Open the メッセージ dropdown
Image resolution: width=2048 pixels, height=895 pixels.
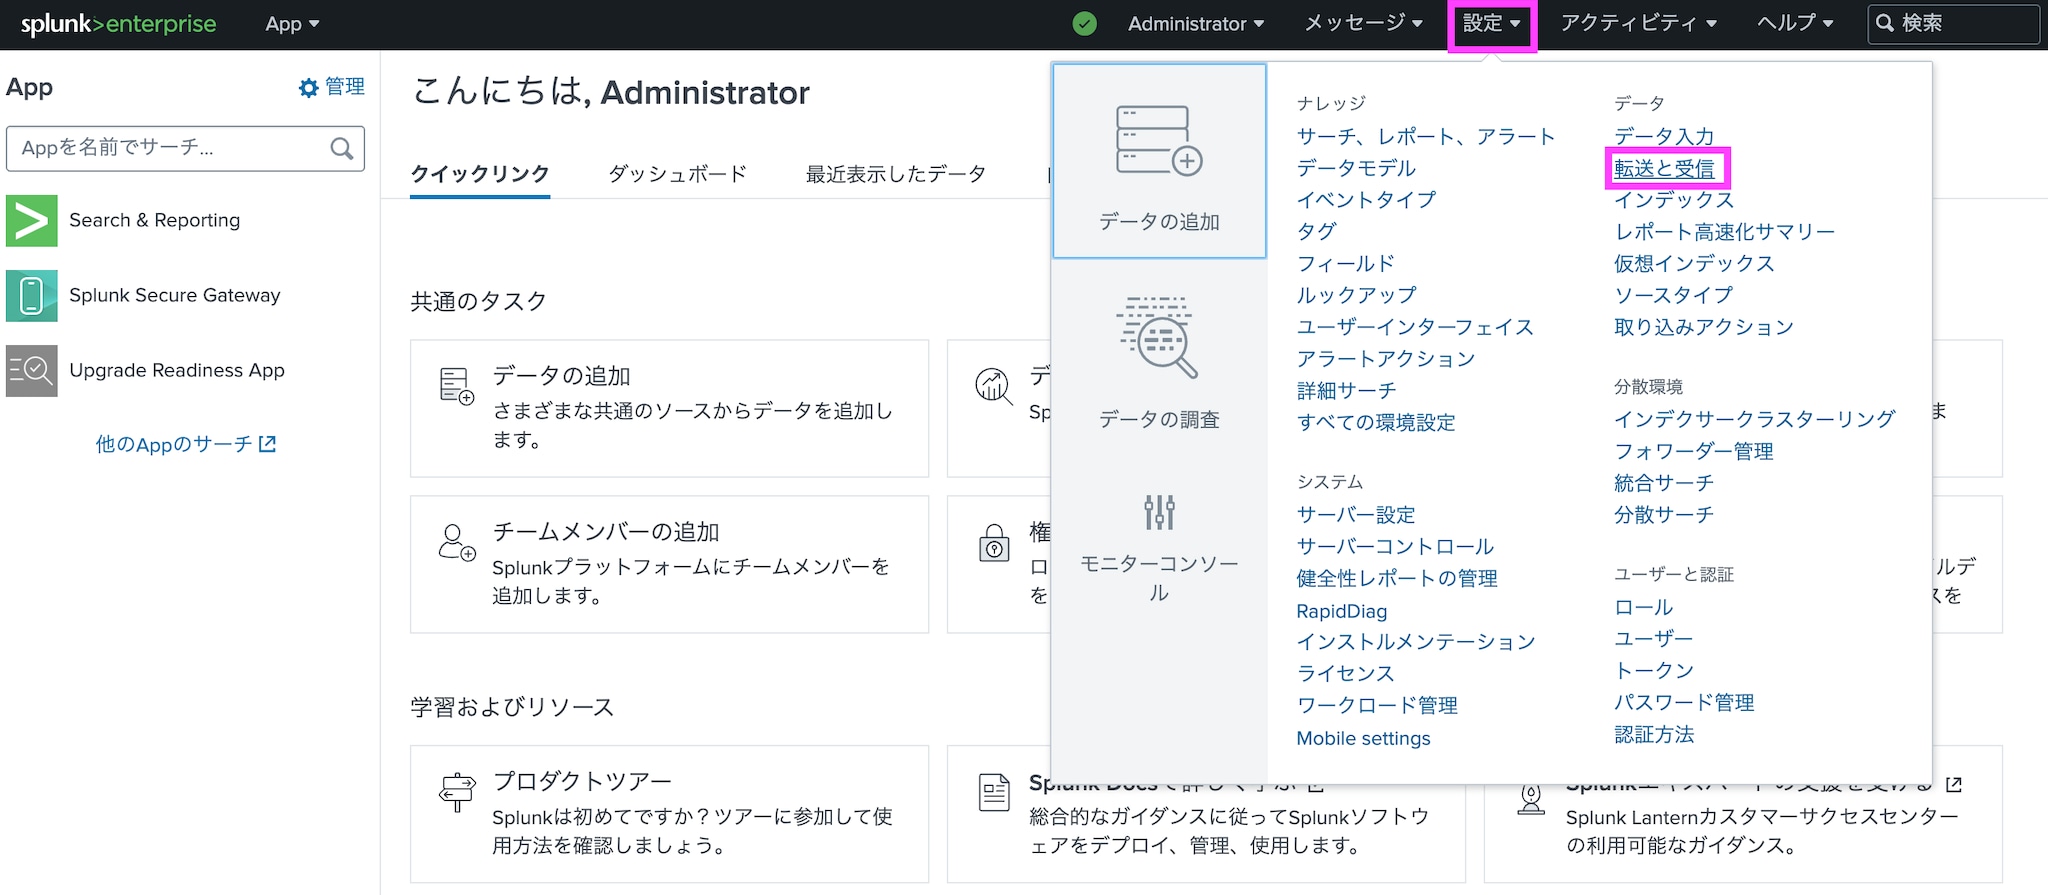point(1363,24)
